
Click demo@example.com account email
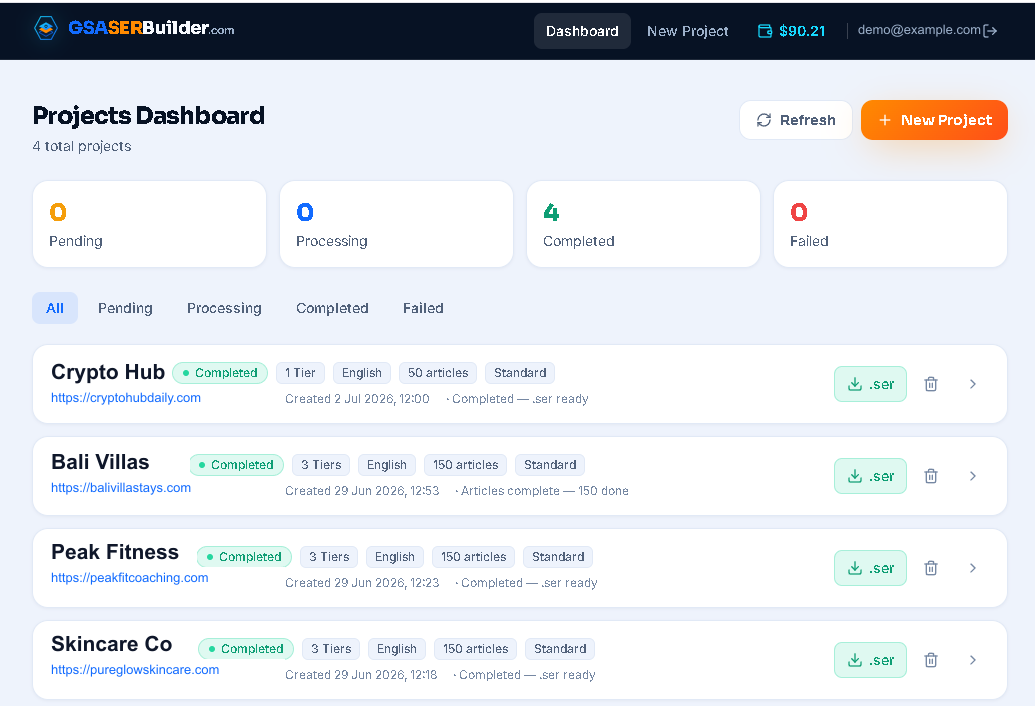click(919, 30)
